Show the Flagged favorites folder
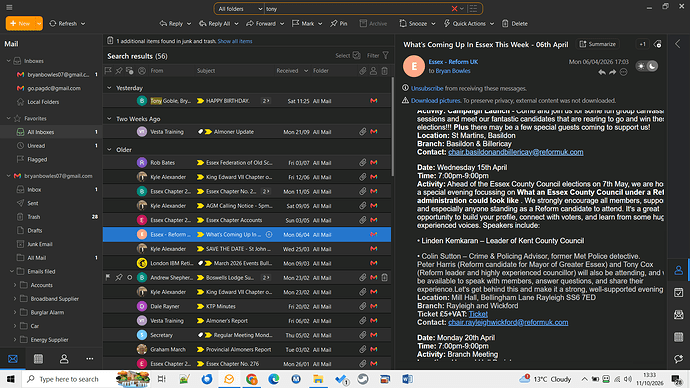690x388 pixels. click(37, 159)
